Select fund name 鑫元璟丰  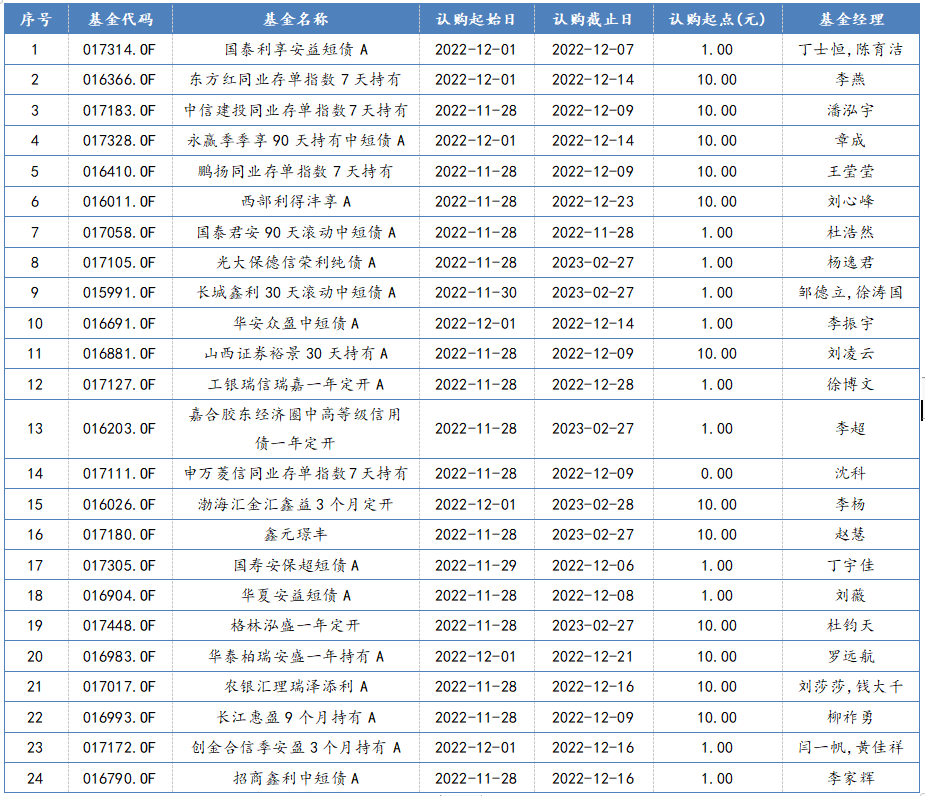click(x=296, y=535)
